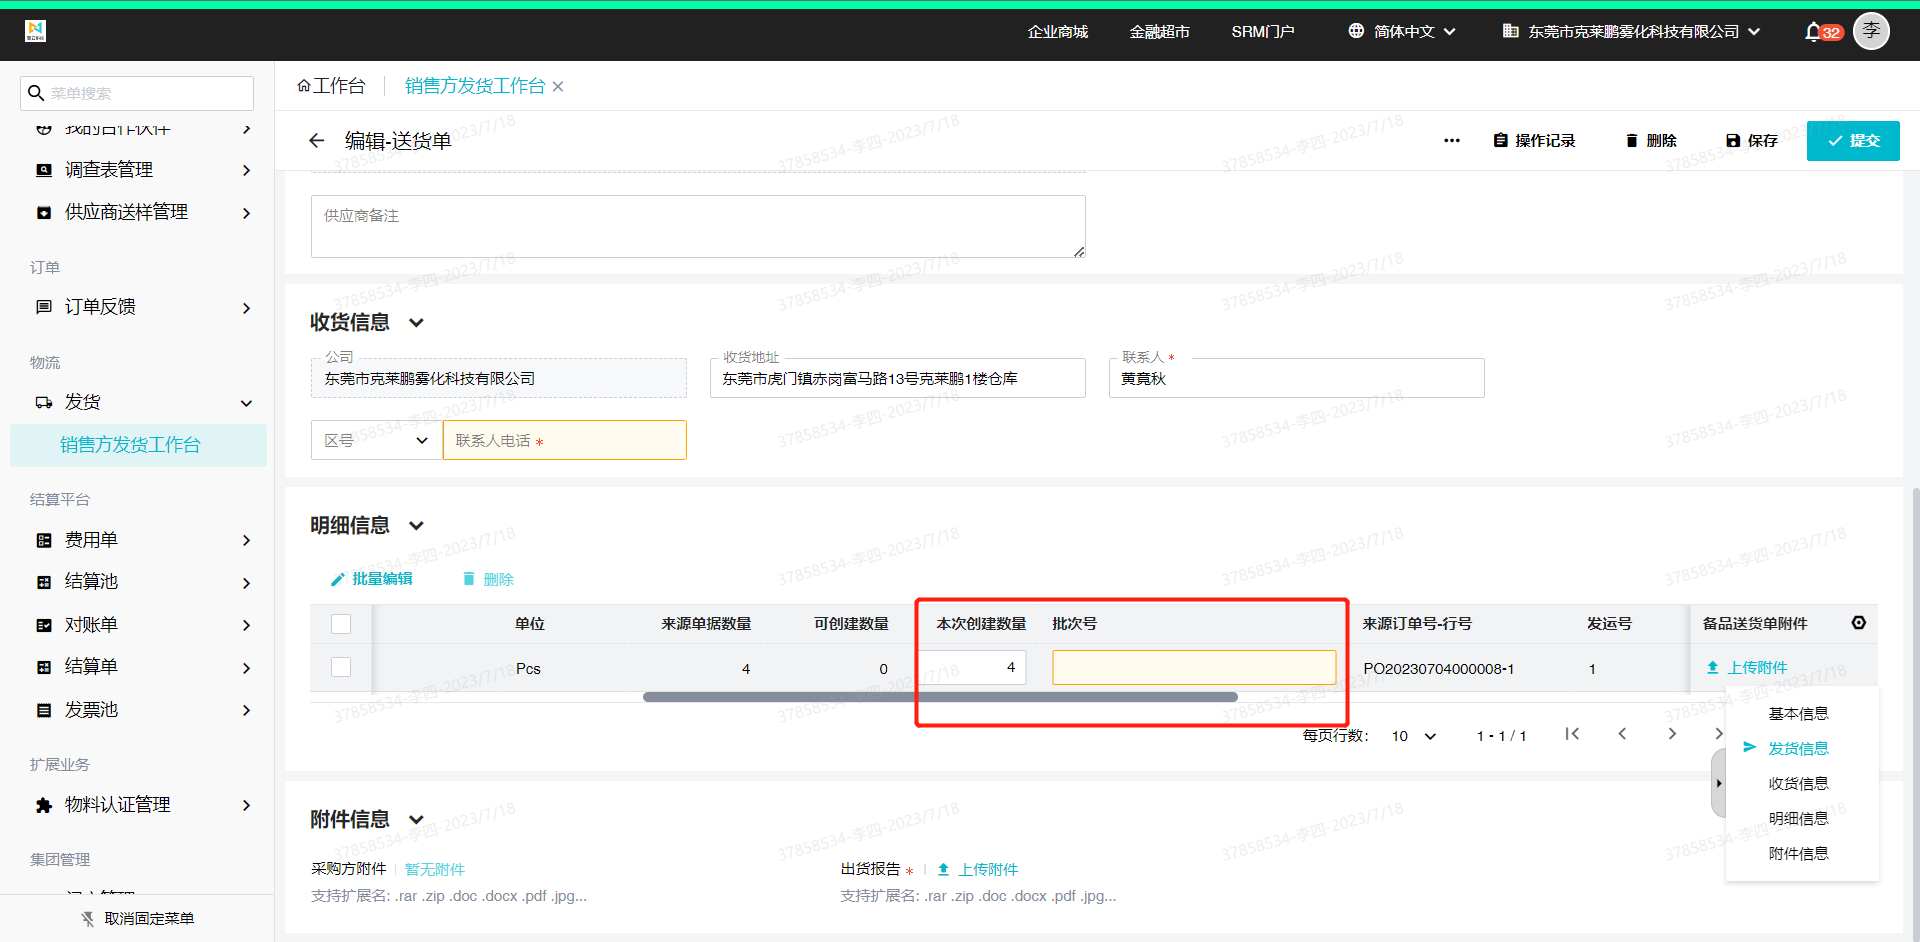This screenshot has width=1920, height=942.
Task: Click the back arrow beside 编辑-送货单
Action: (x=317, y=141)
